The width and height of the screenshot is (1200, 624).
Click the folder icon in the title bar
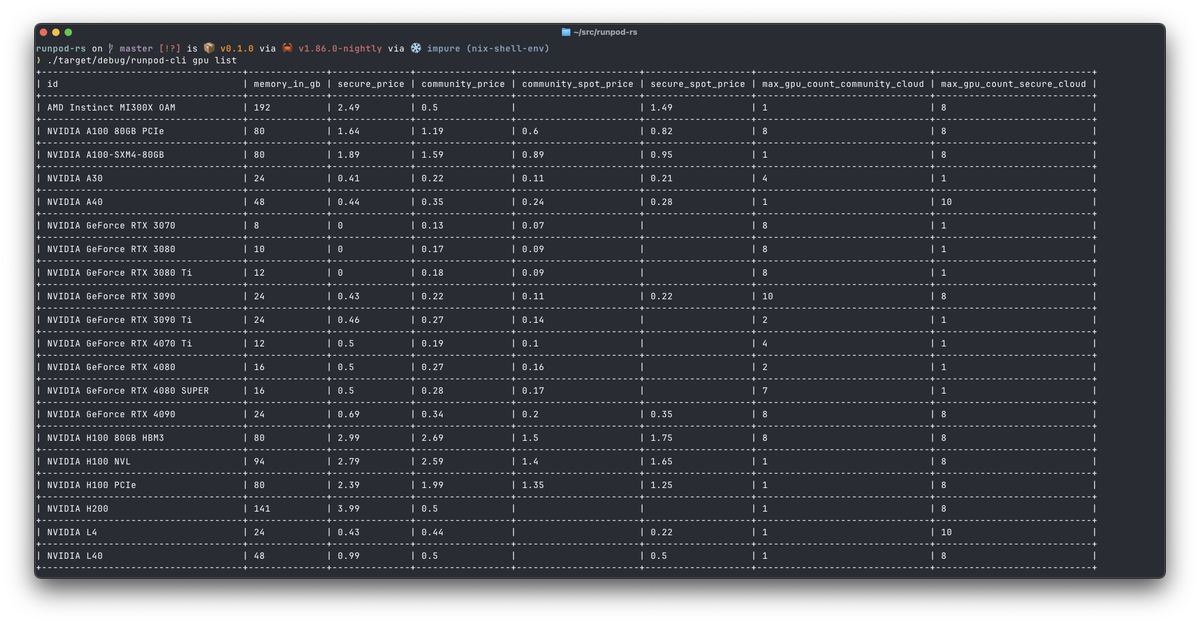(566, 32)
